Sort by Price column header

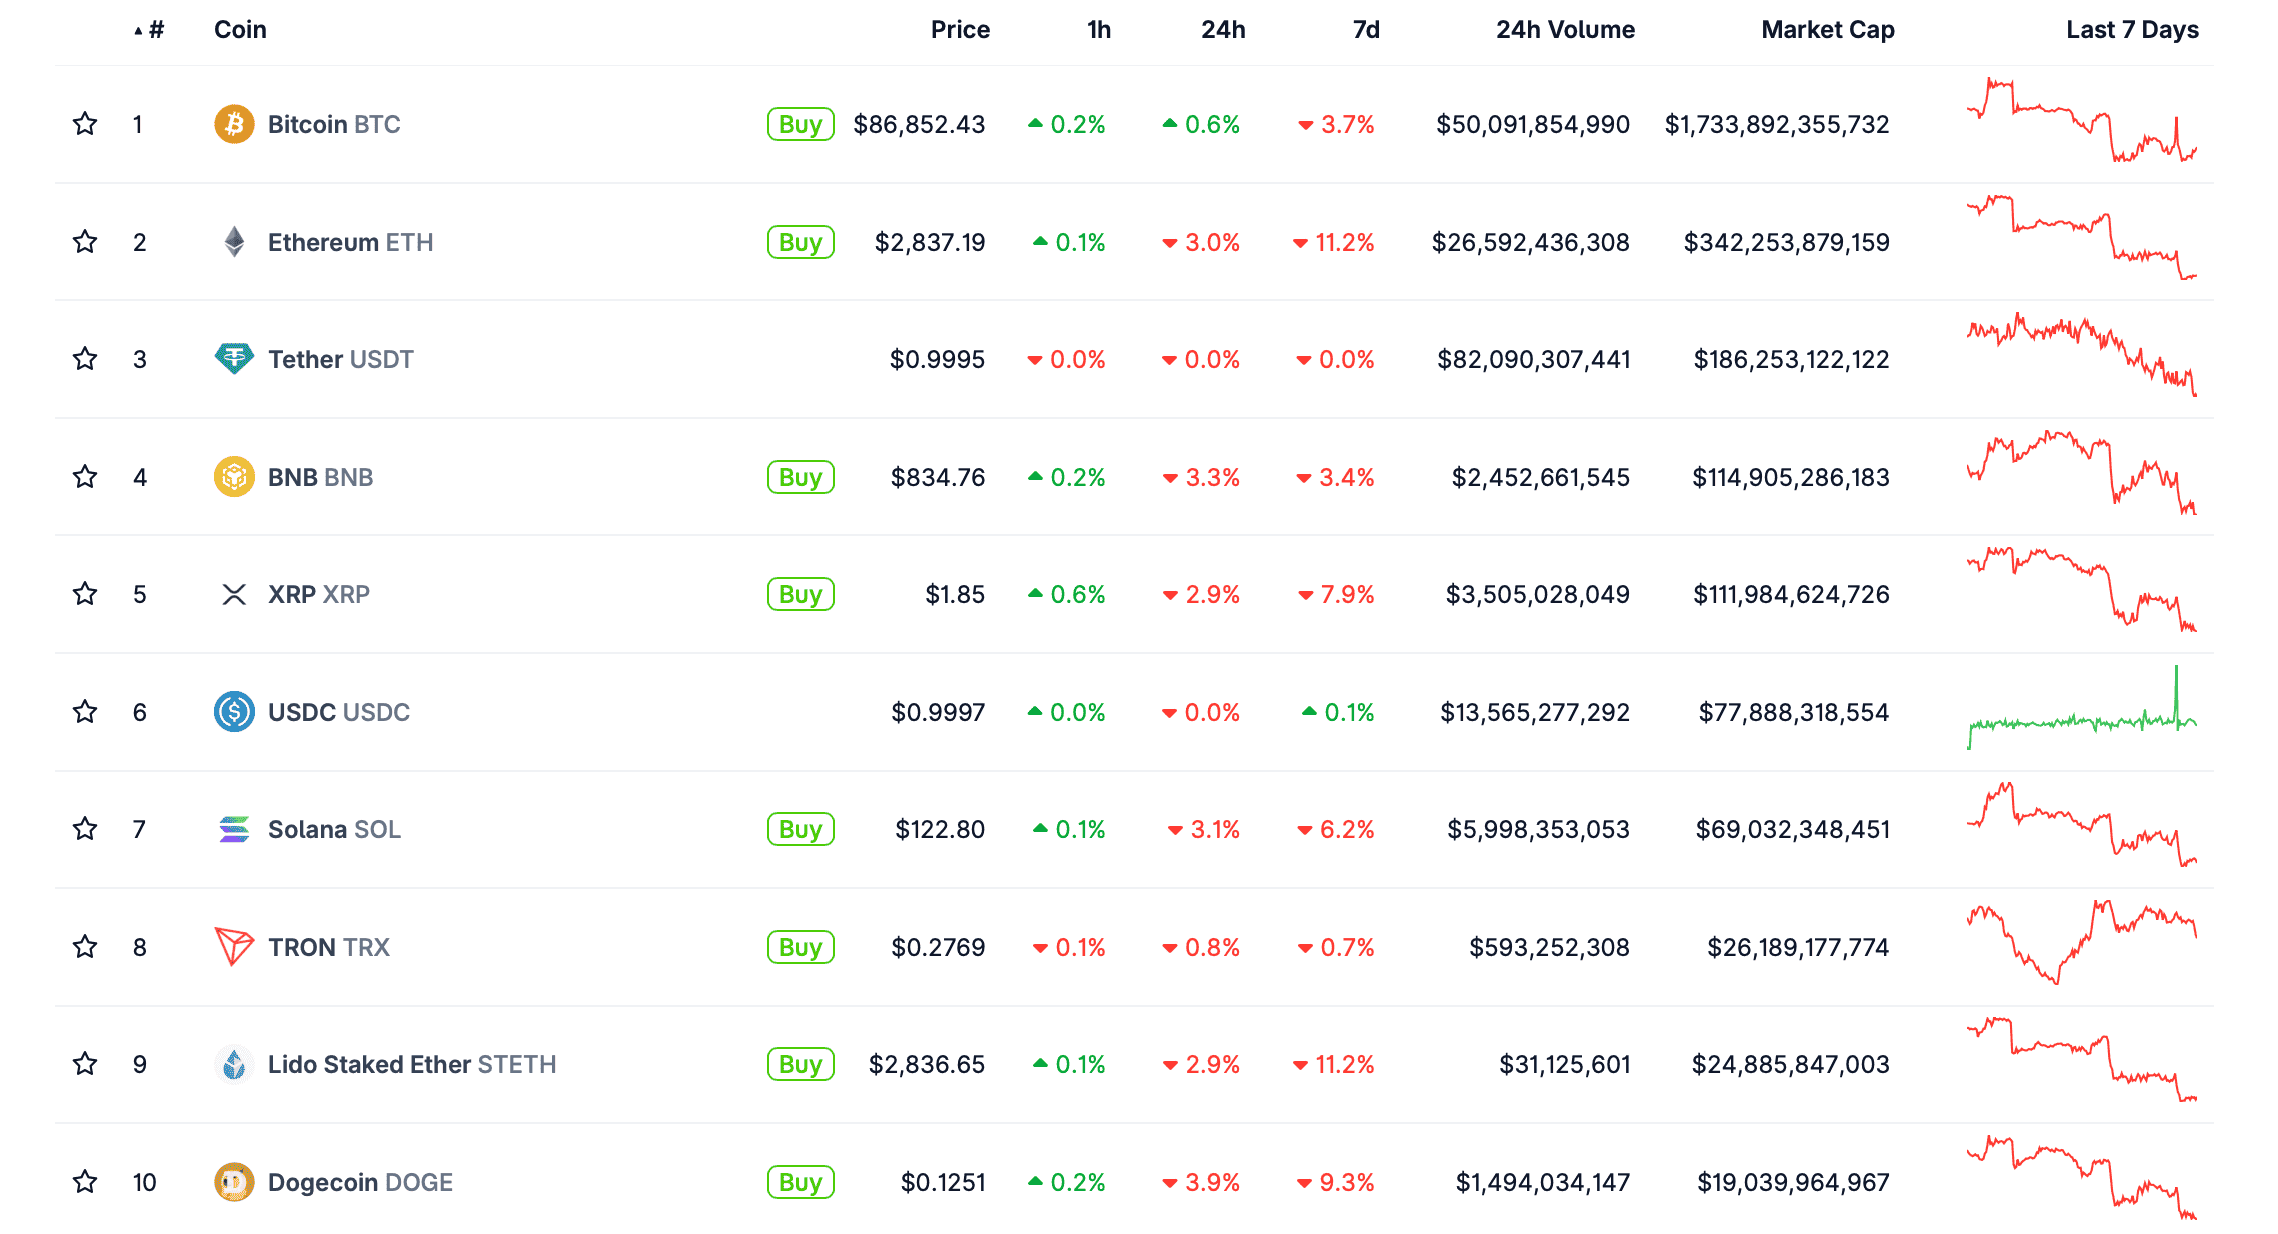pos(960,30)
